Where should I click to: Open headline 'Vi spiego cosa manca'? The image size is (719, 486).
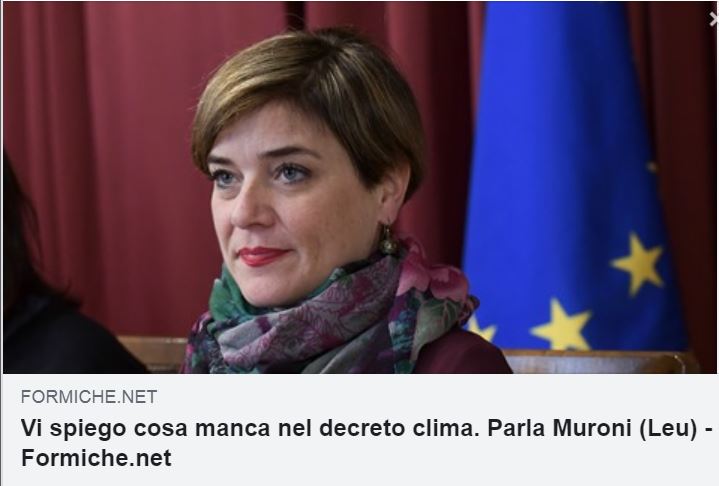coord(366,443)
